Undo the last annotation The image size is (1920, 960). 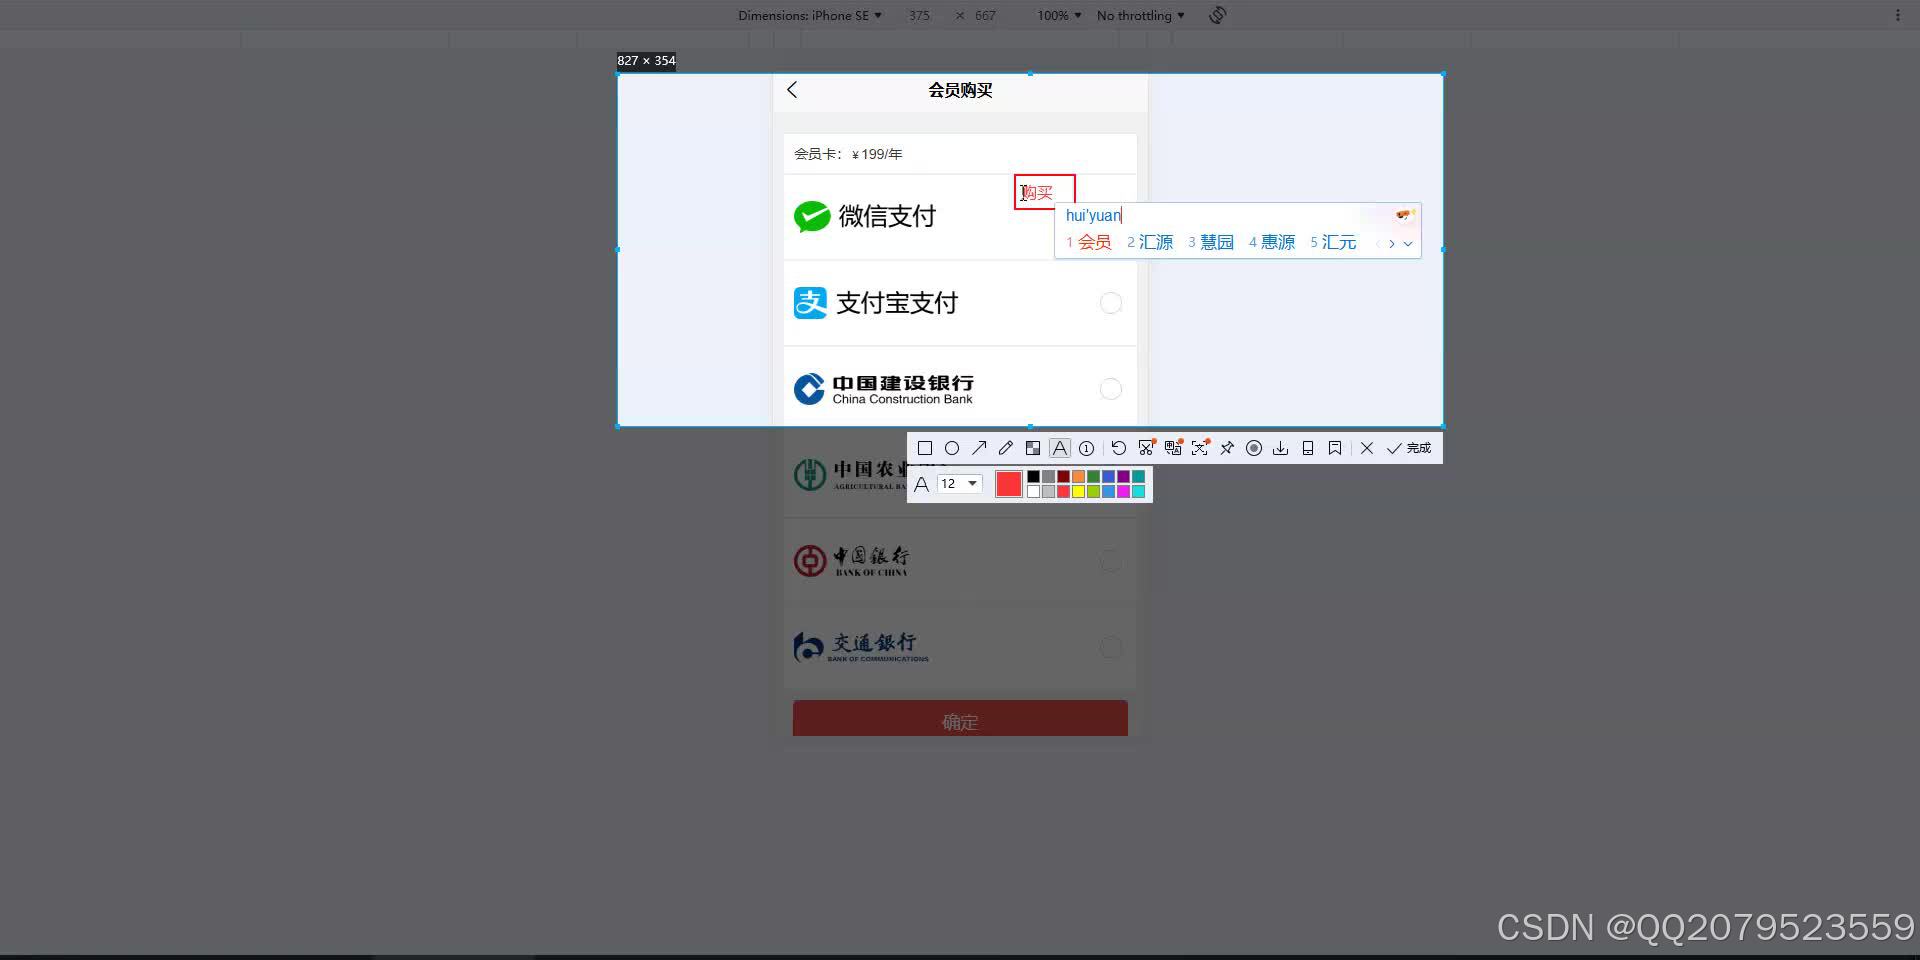pos(1118,448)
